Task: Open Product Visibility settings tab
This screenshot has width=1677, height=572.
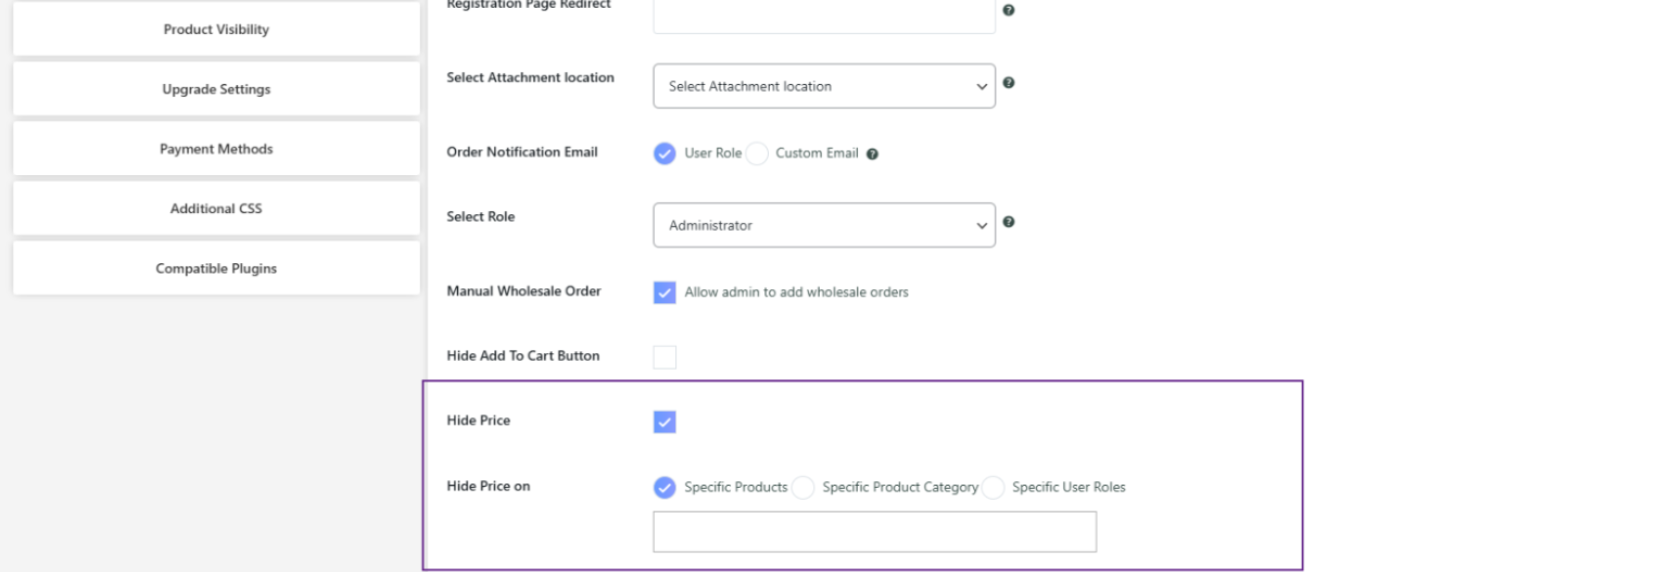Action: pyautogui.click(x=216, y=29)
